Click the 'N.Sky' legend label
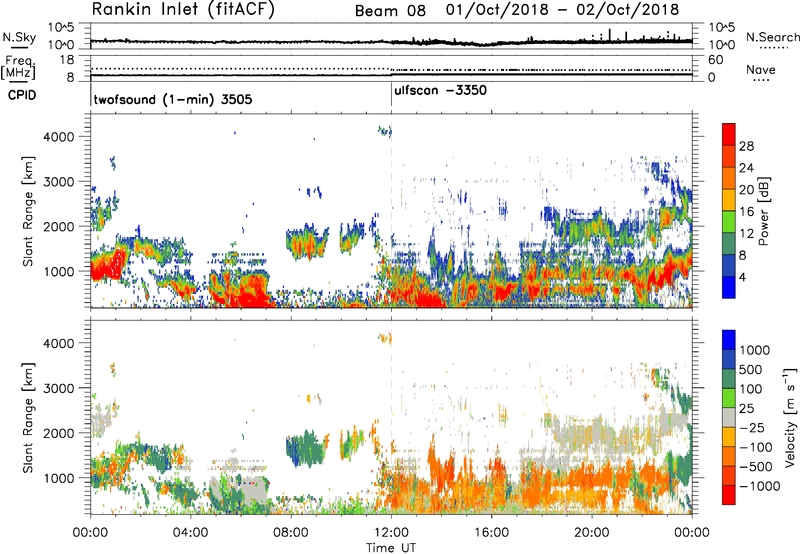This screenshot has height=554, width=800. tap(19, 37)
